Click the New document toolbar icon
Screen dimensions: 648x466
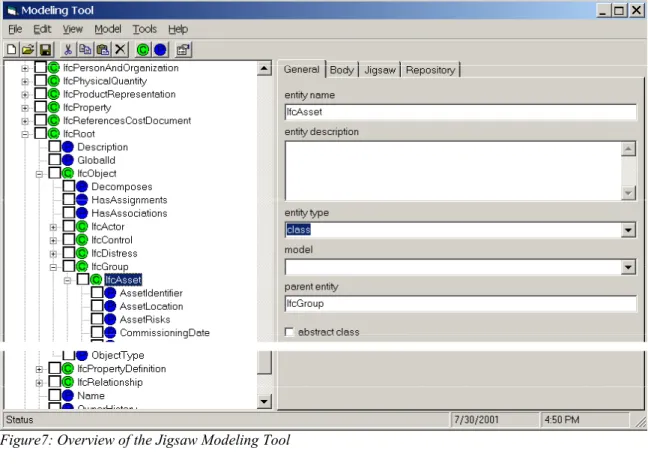12,50
